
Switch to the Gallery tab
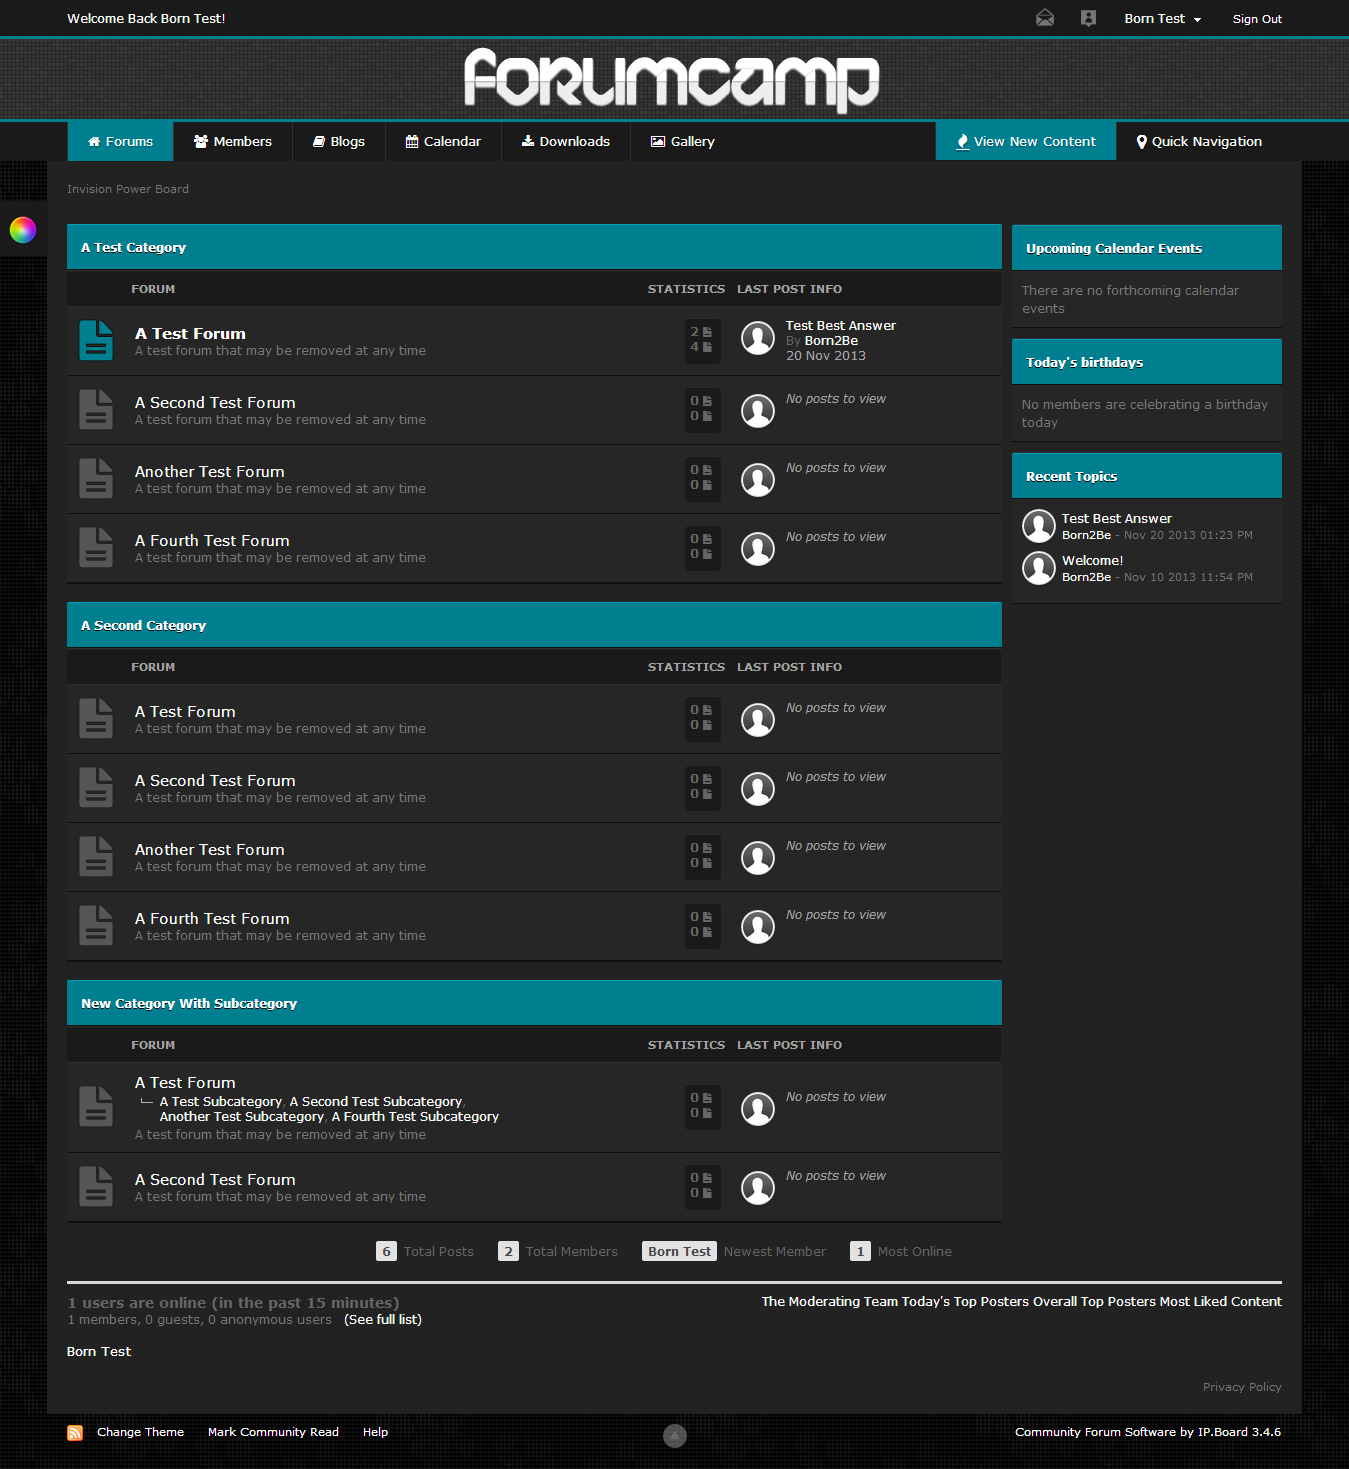pos(682,142)
